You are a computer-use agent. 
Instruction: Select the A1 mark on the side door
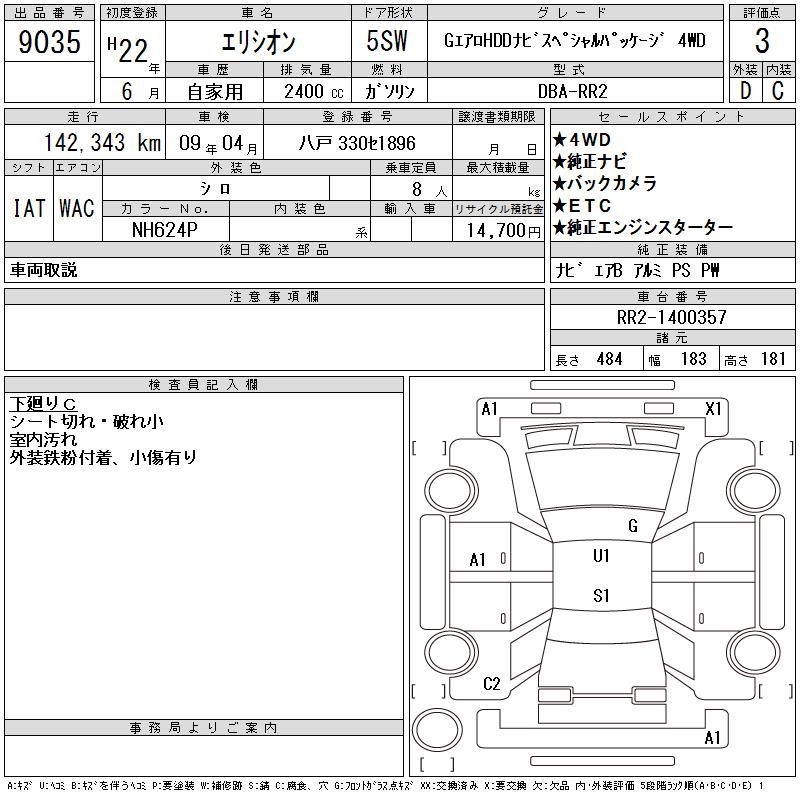478,560
